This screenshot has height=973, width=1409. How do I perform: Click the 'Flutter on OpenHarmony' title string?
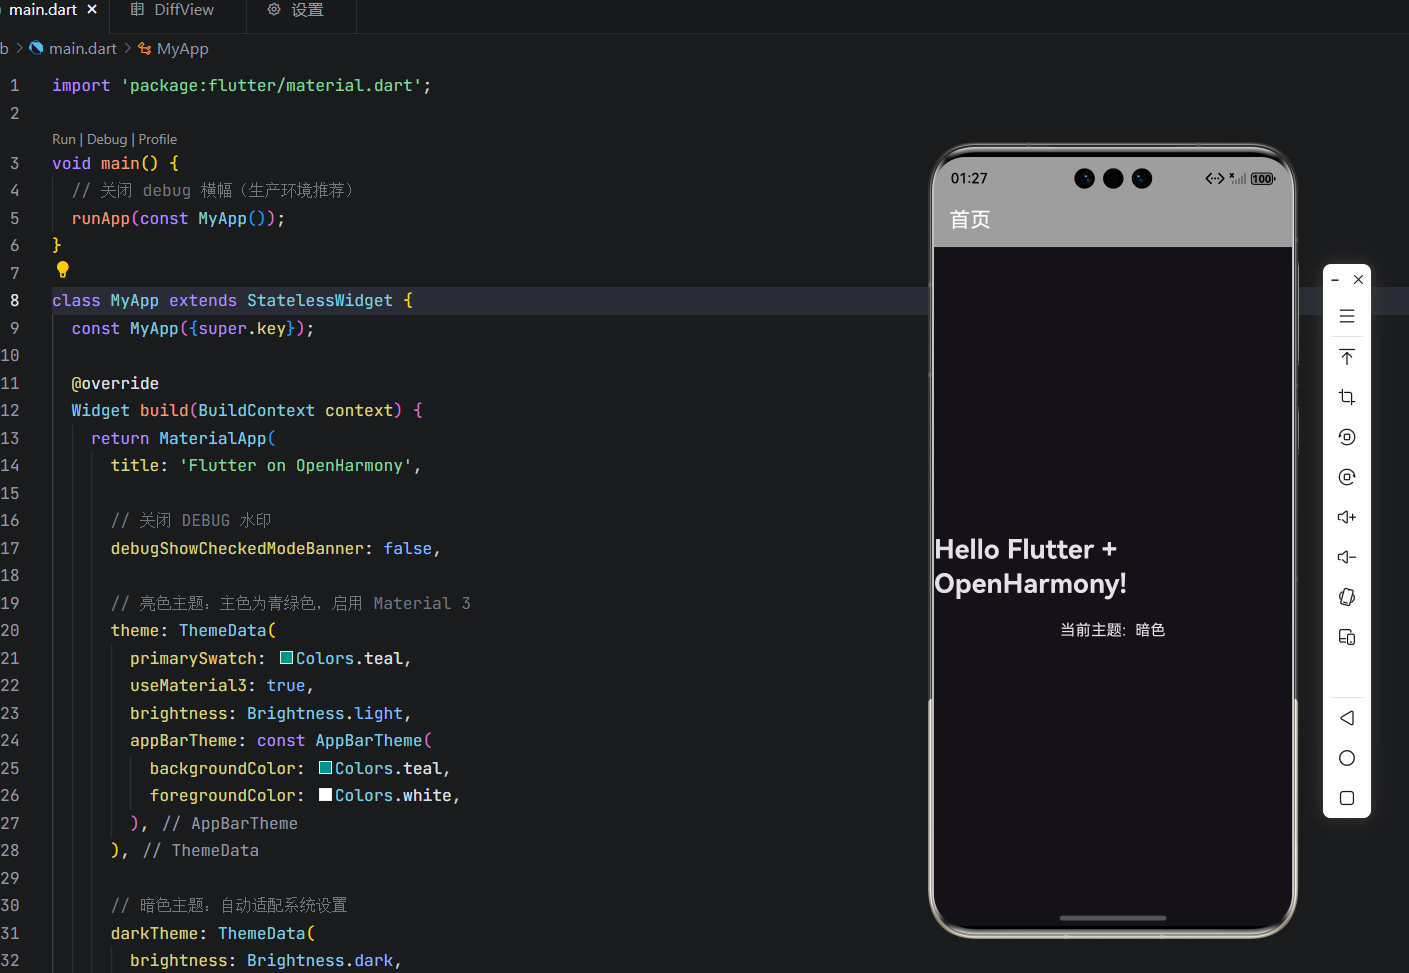click(296, 465)
